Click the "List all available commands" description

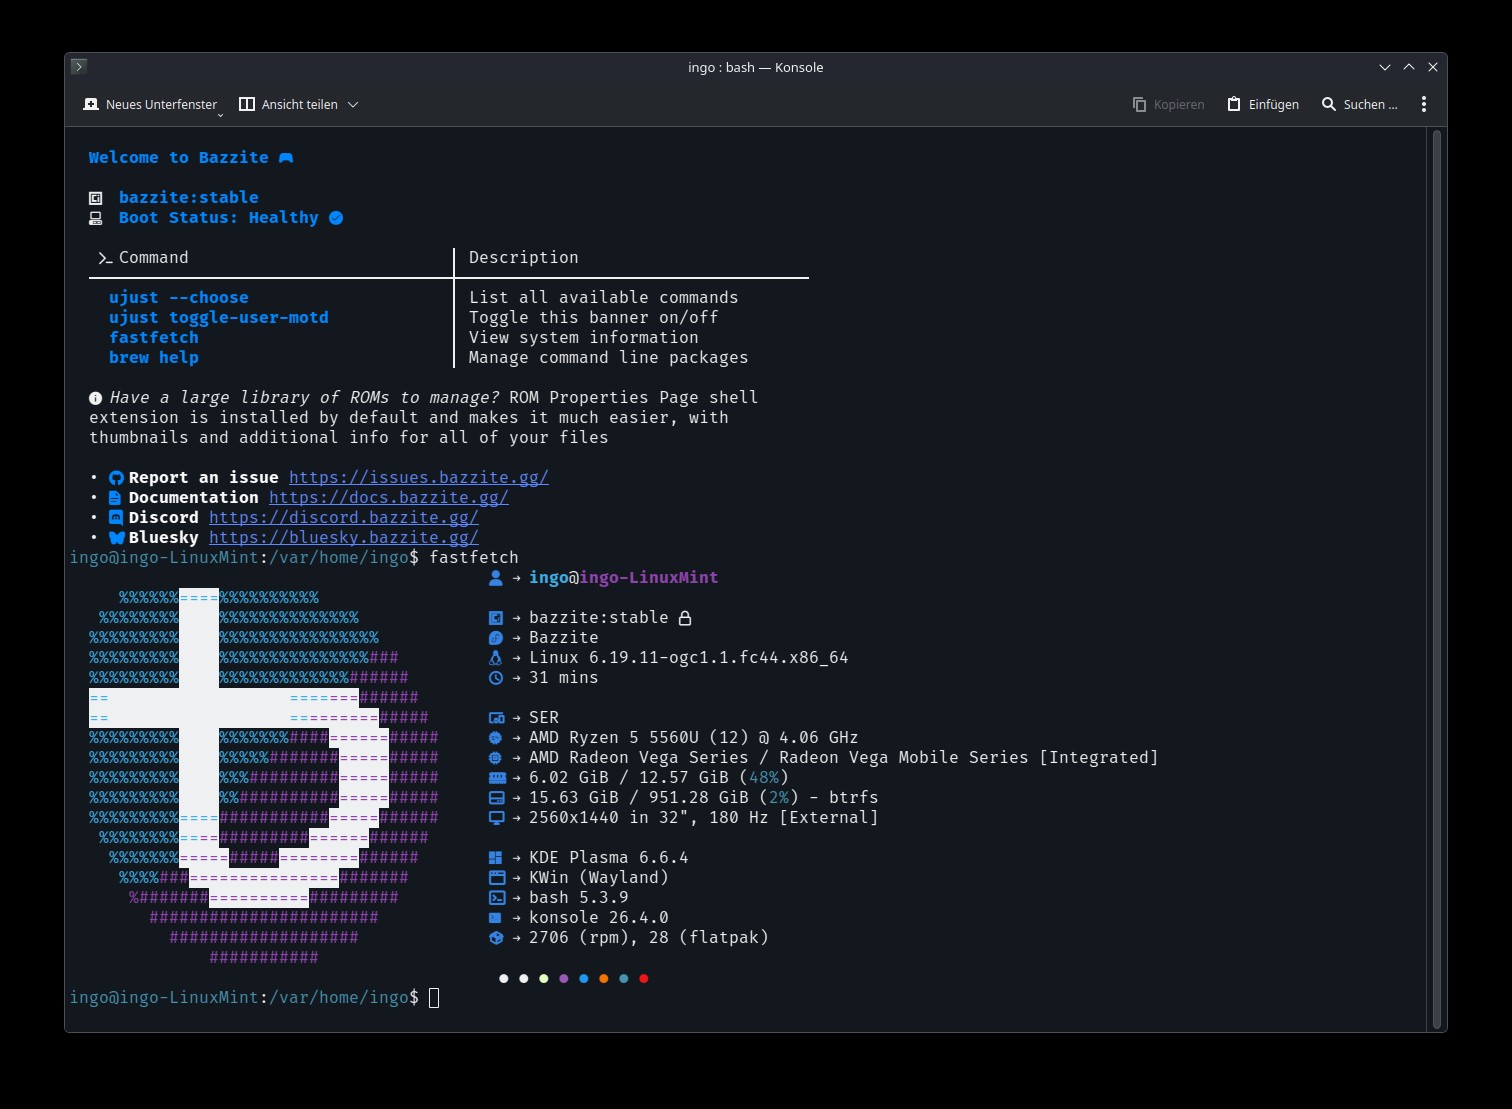[604, 298]
